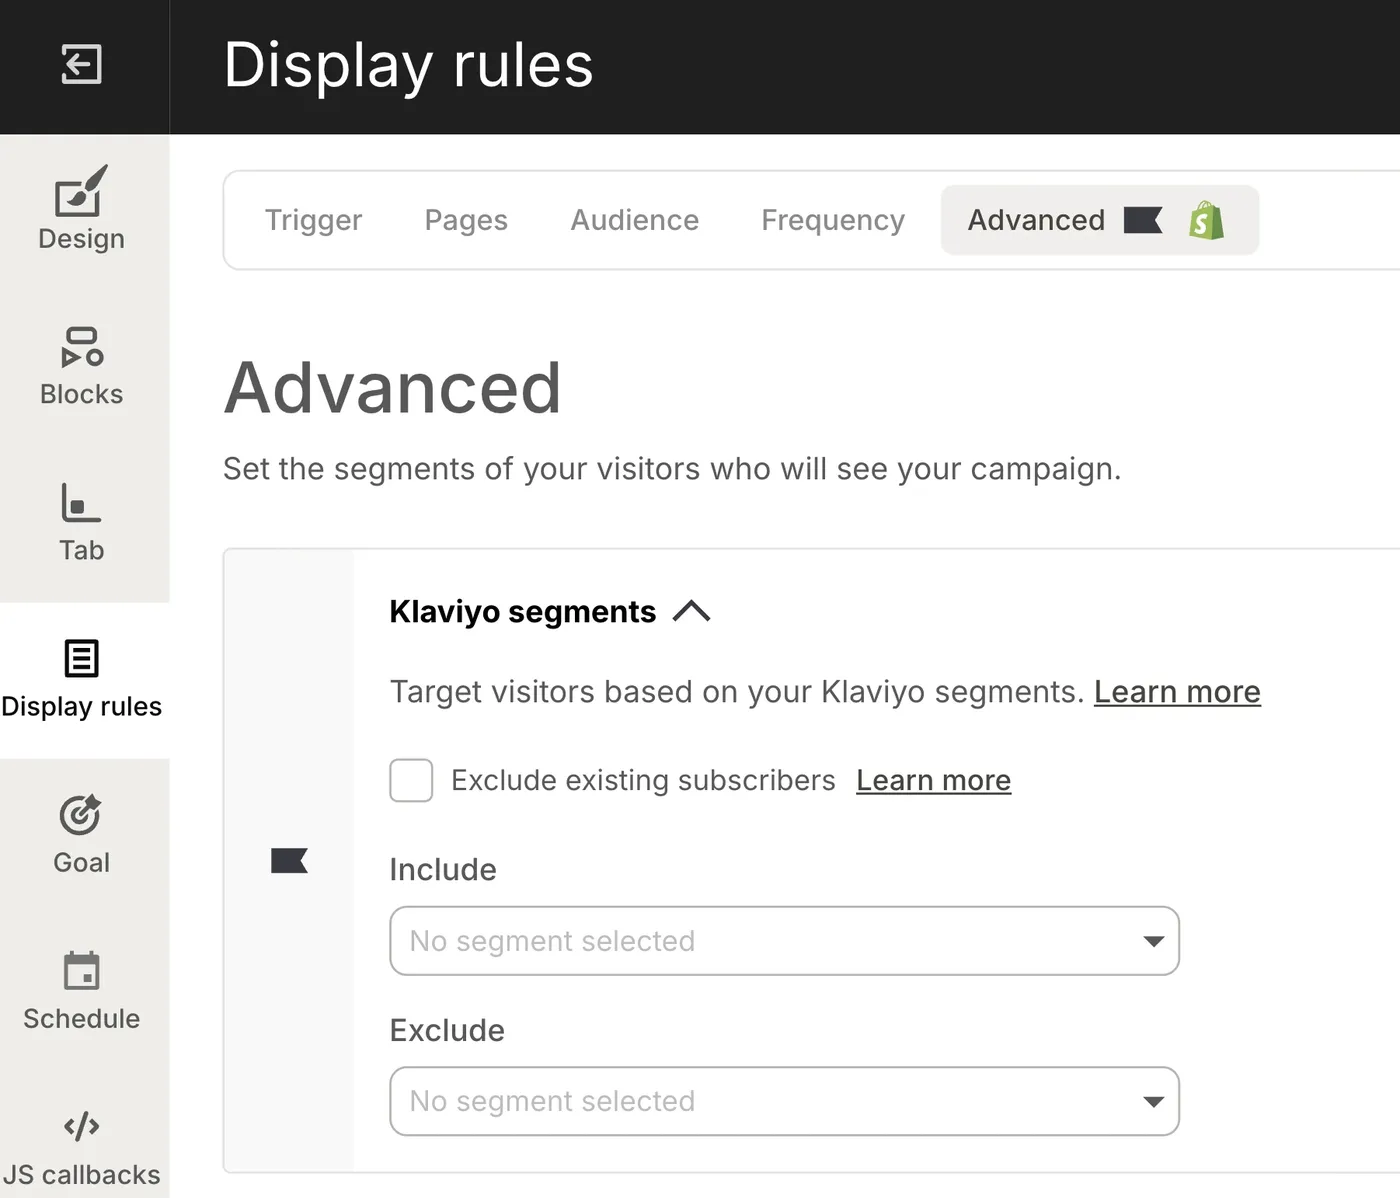
Task: Open the Schedule section in sidebar
Action: point(82,992)
